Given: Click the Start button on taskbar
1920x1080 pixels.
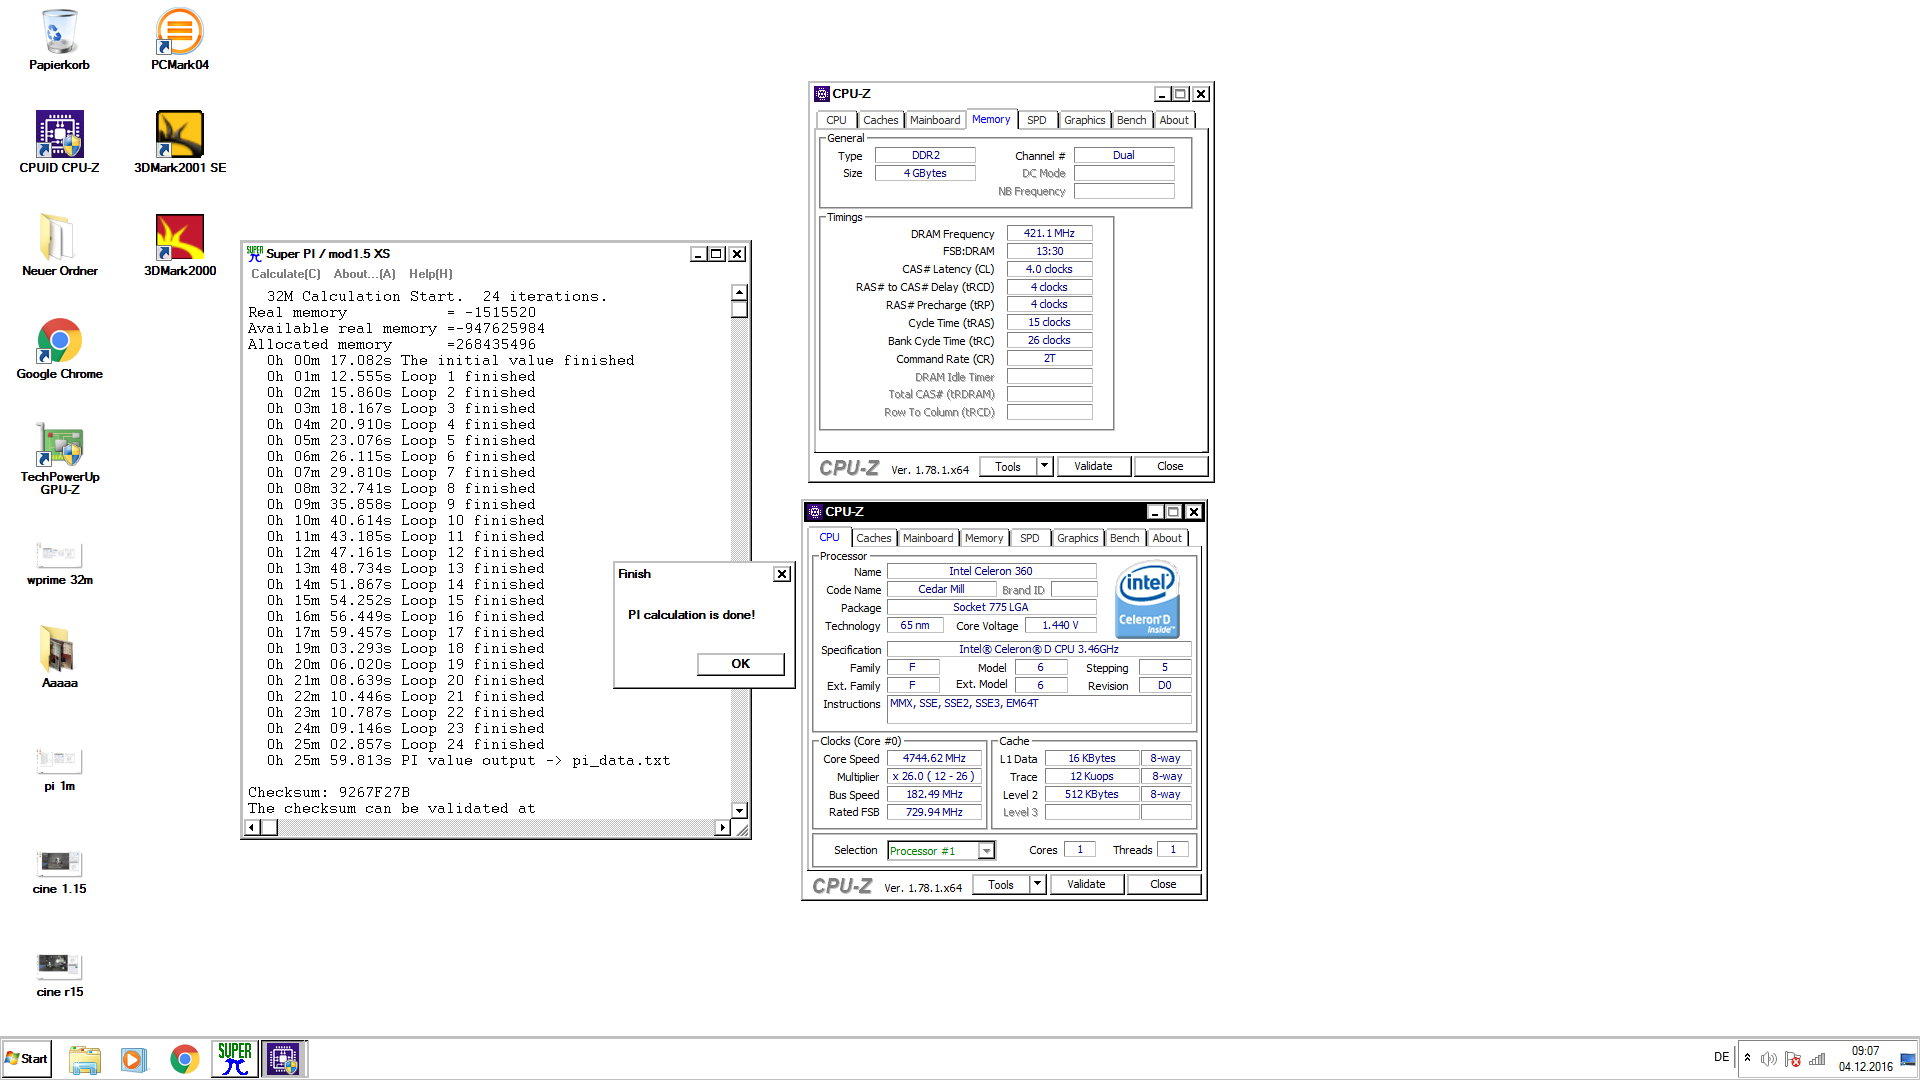Looking at the screenshot, I should (27, 1059).
